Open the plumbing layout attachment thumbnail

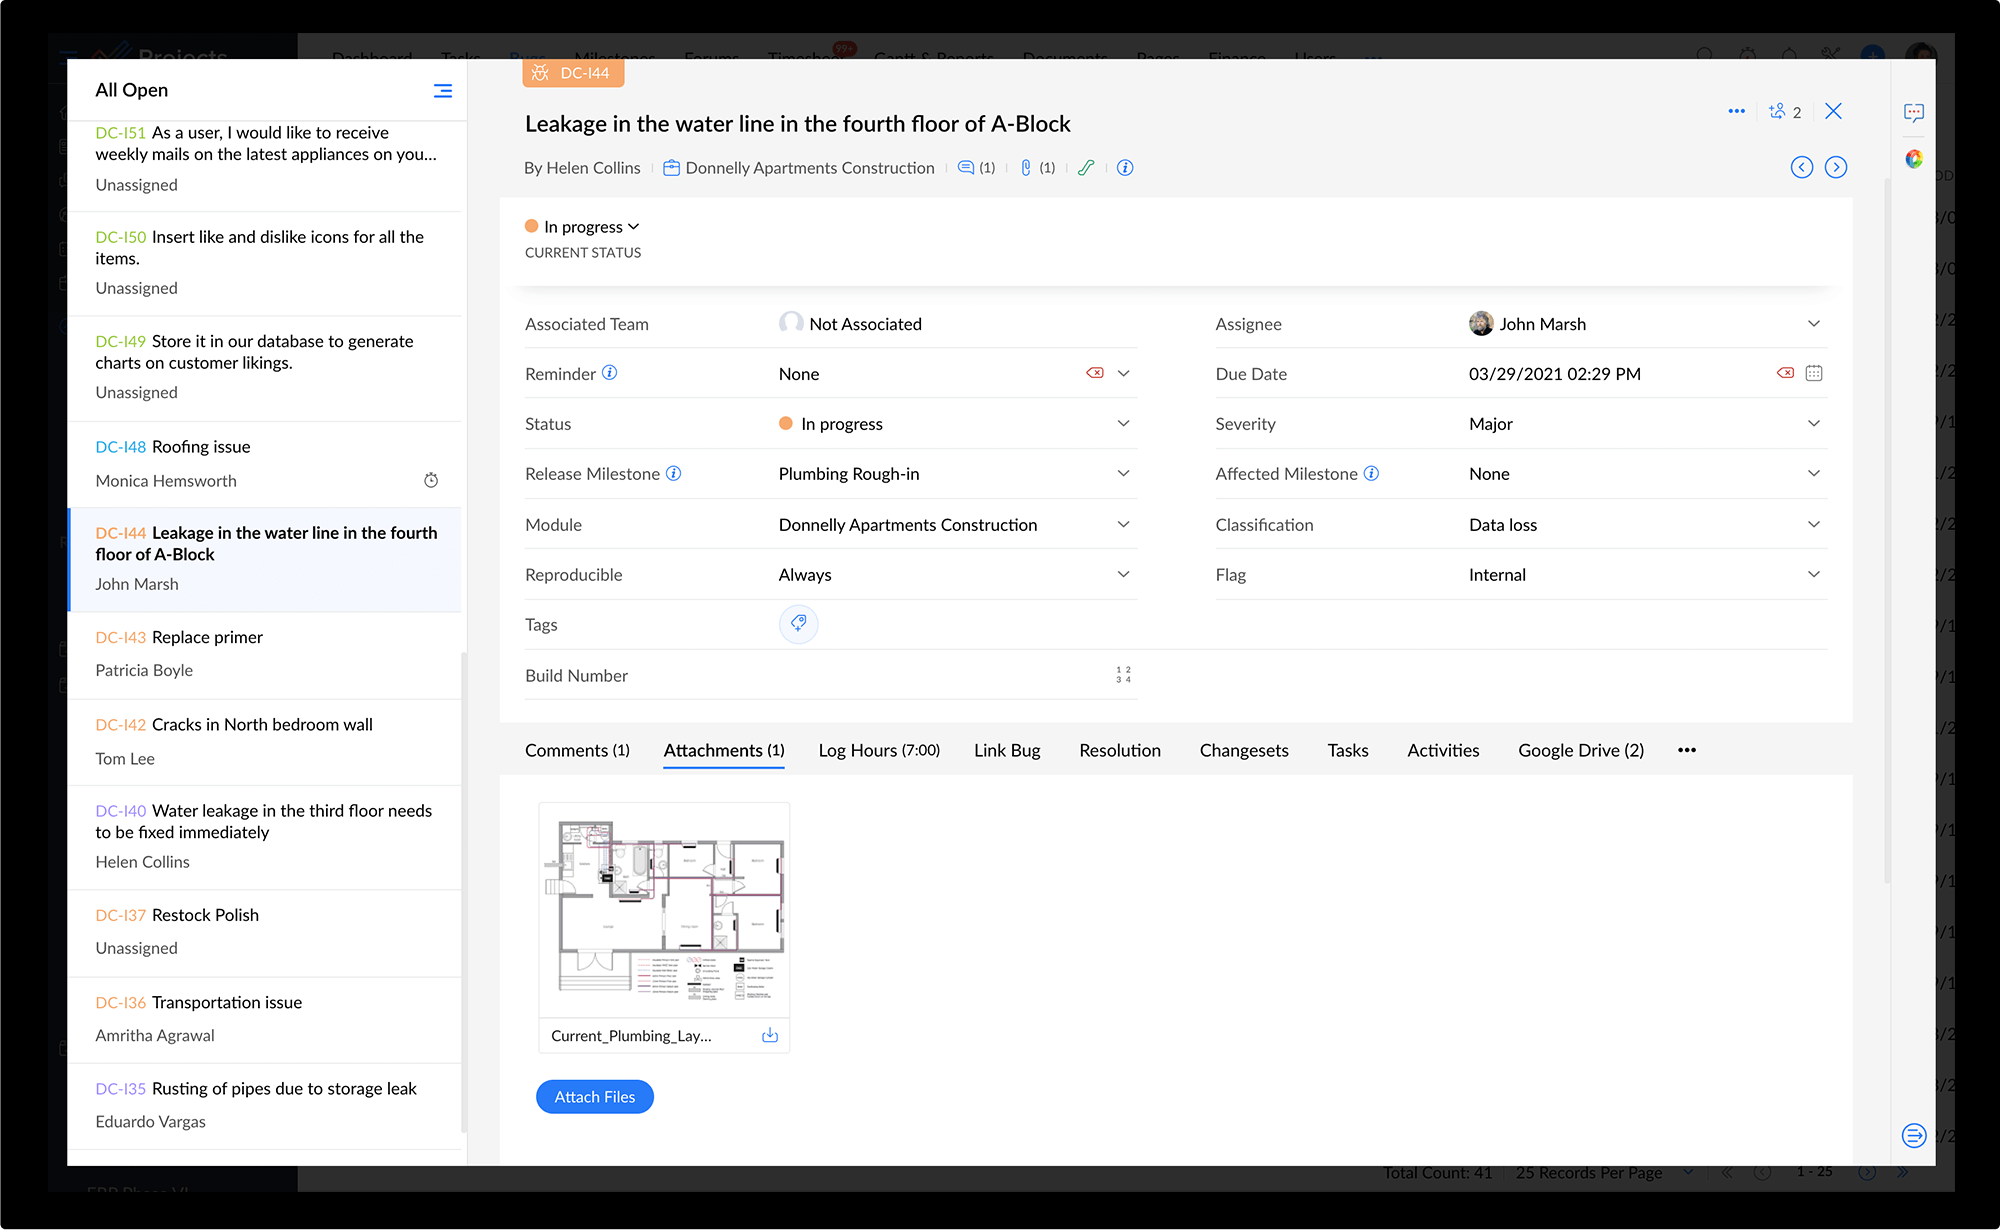click(664, 910)
